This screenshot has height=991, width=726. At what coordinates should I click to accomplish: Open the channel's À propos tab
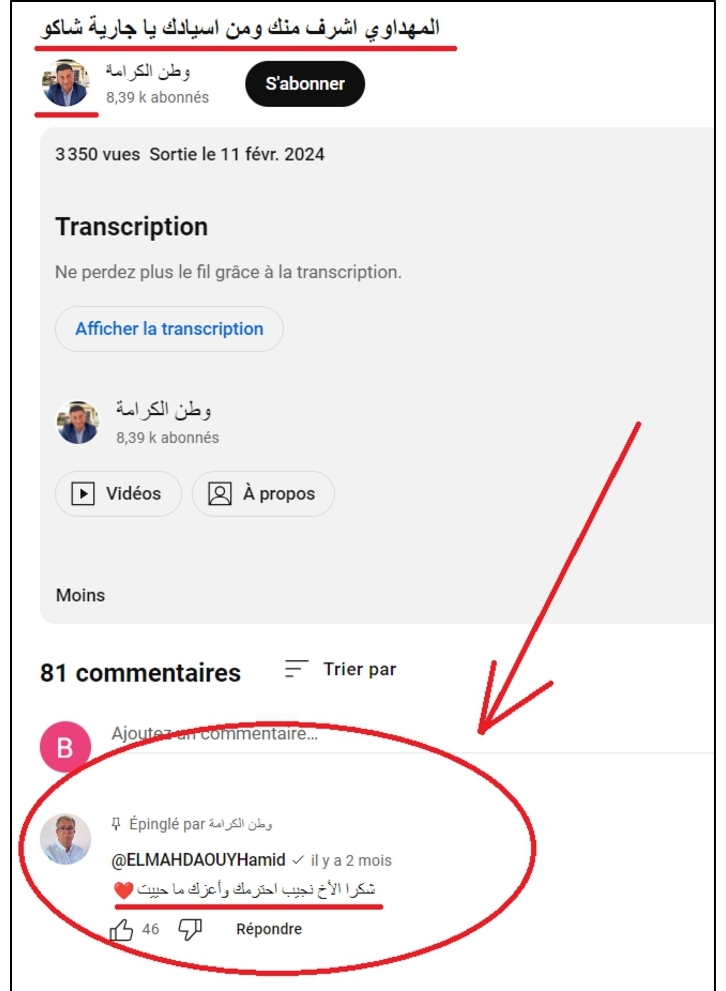pos(263,494)
